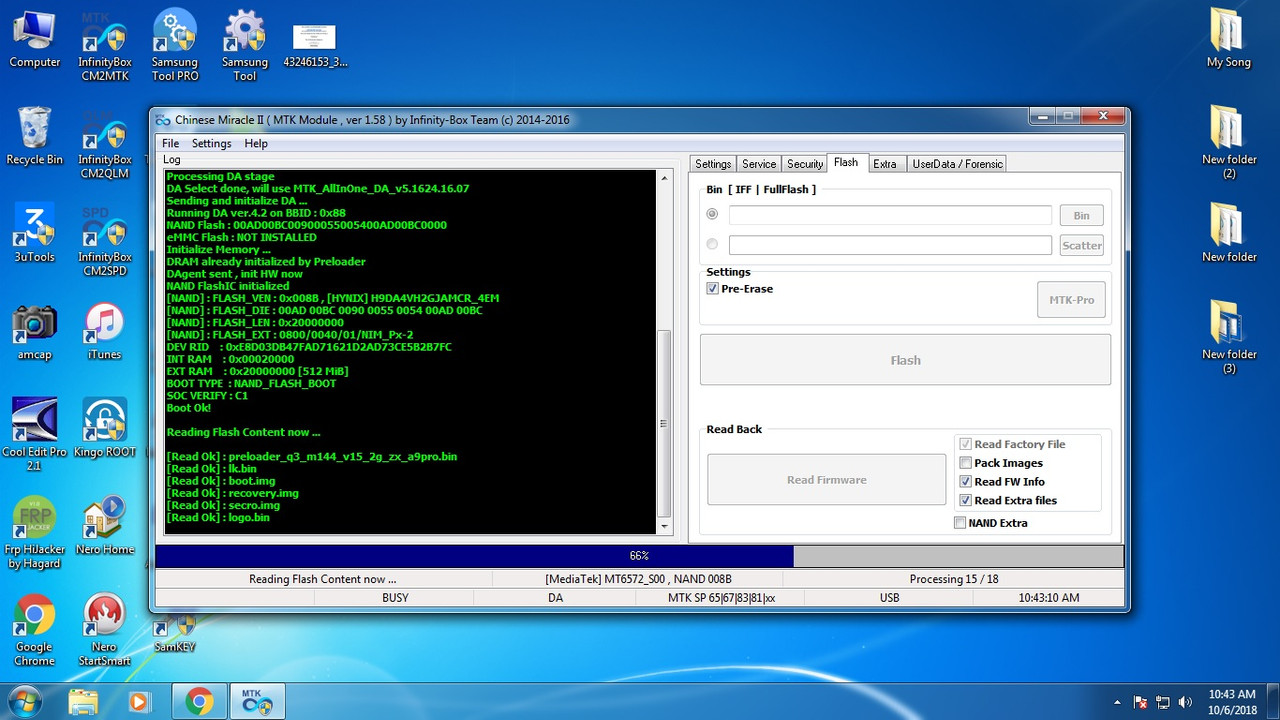This screenshot has height=720, width=1280.
Task: Open InfinityBox CM2MTK desktop shortcut
Action: pyautogui.click(x=105, y=47)
